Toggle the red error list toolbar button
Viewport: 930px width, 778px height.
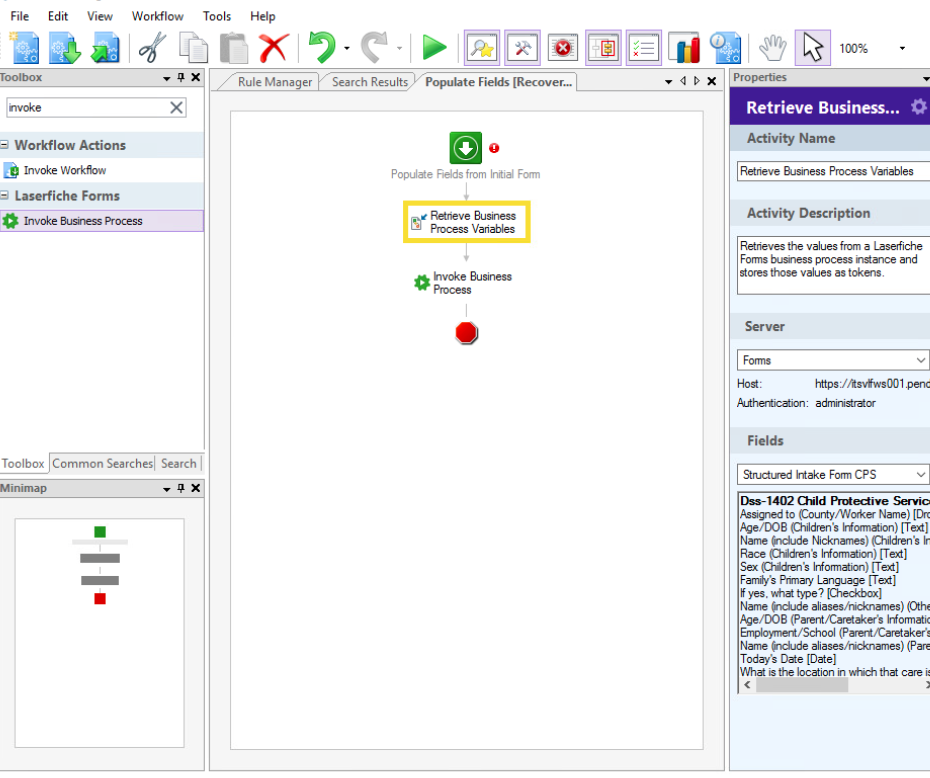(x=563, y=47)
